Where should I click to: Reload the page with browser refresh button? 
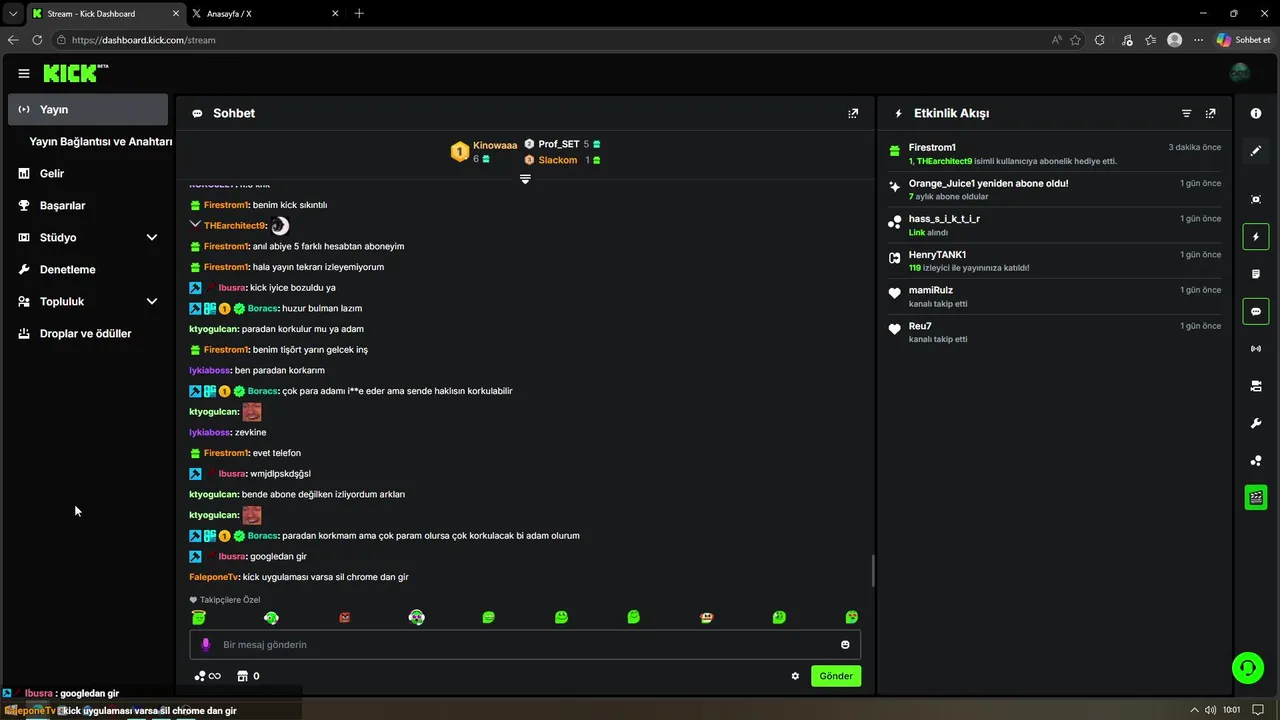[x=37, y=40]
